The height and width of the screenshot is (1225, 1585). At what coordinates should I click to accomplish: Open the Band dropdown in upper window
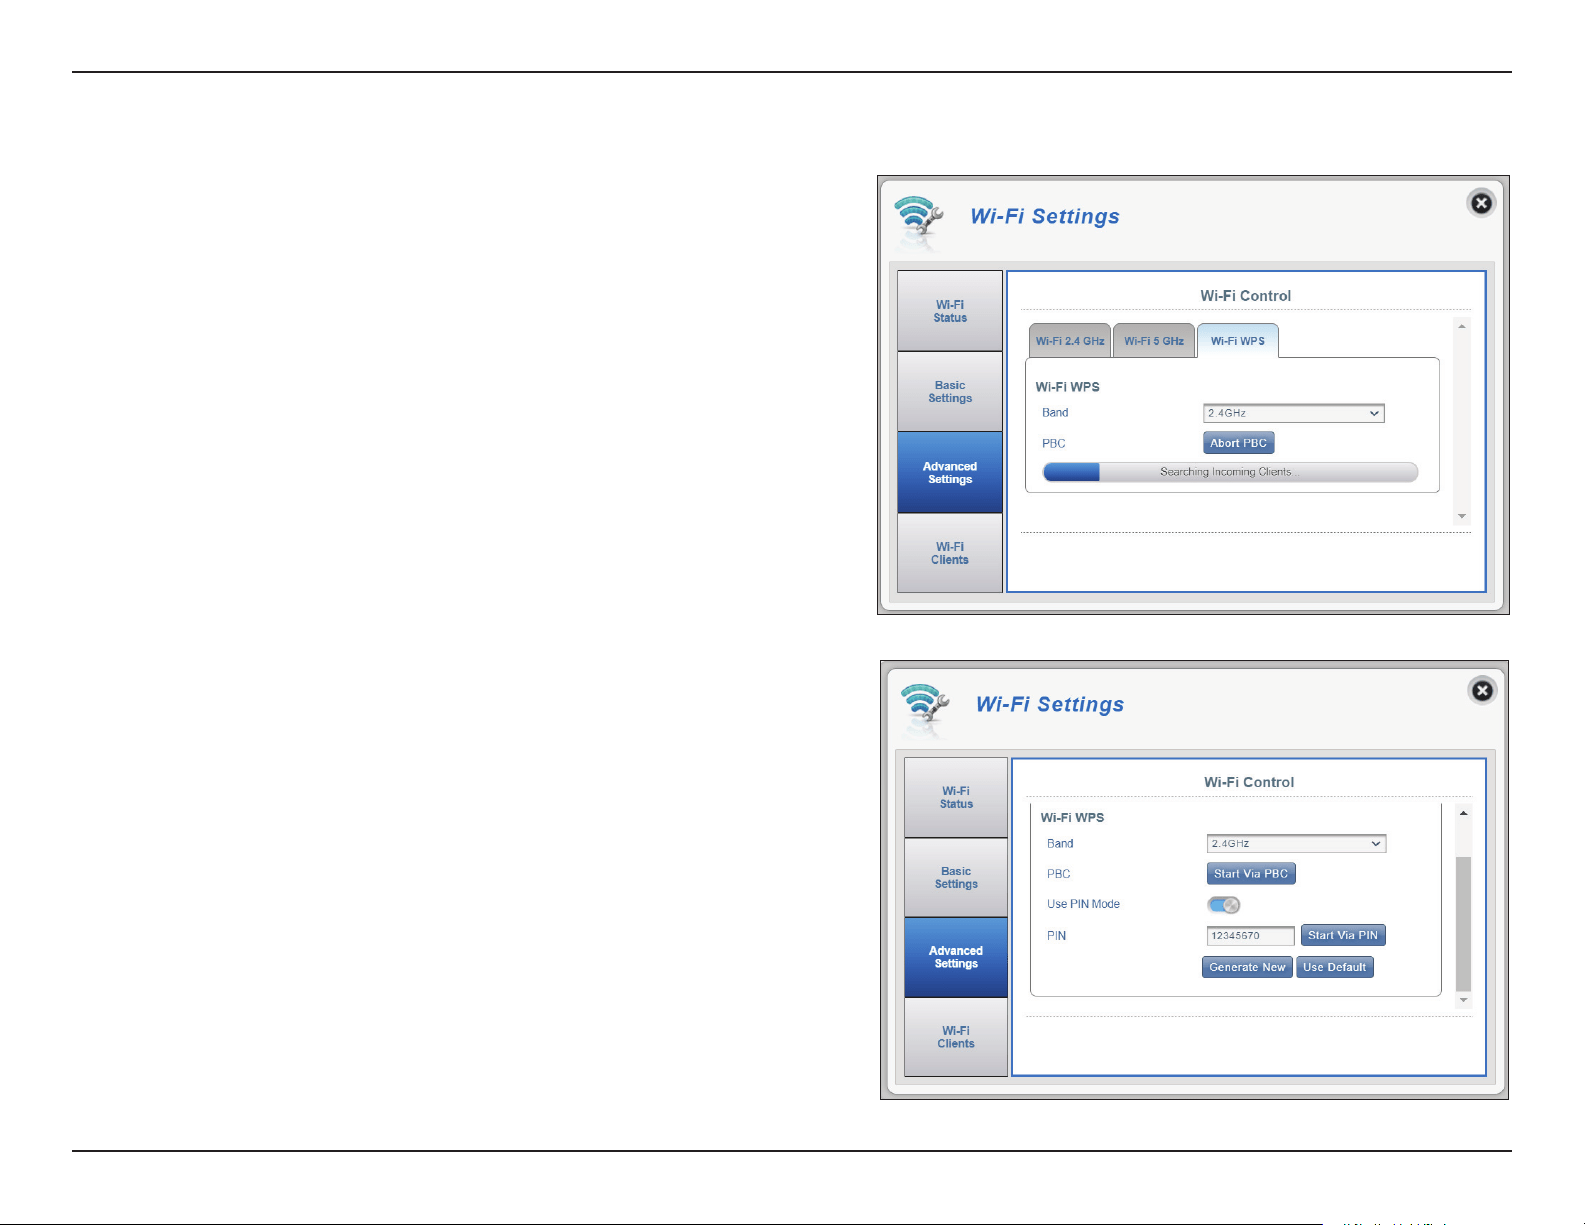pyautogui.click(x=1294, y=413)
